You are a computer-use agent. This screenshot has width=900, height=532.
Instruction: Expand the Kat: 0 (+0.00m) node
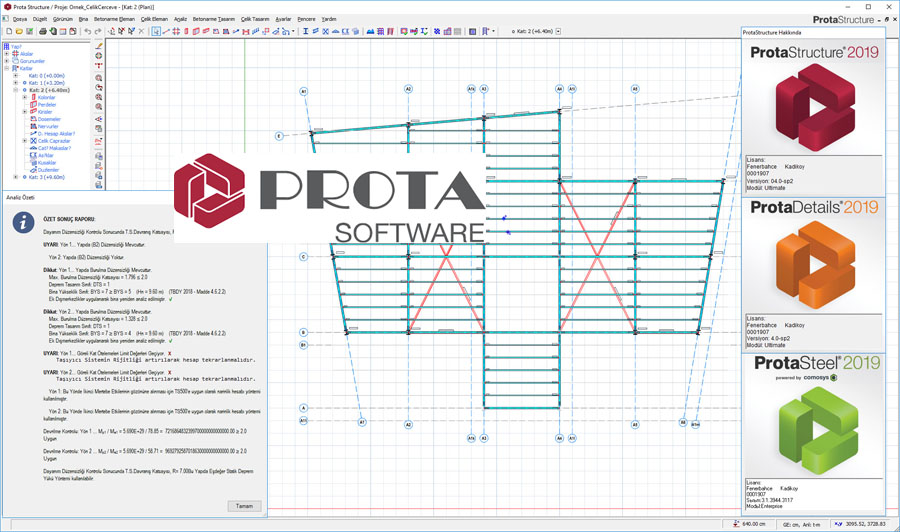pos(15,75)
